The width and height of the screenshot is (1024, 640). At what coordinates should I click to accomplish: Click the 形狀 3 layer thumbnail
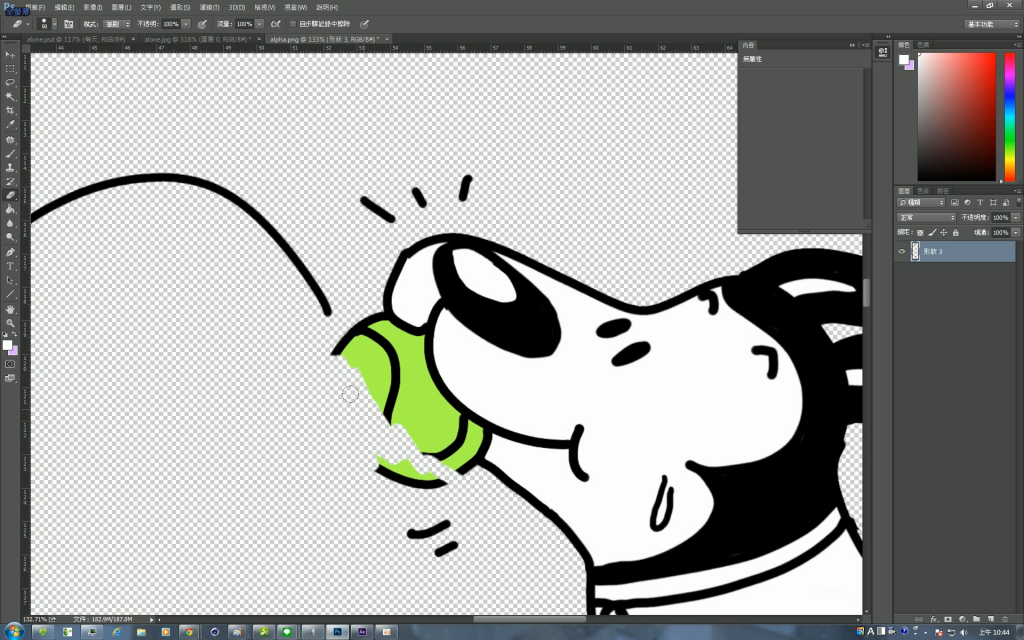[x=915, y=252]
